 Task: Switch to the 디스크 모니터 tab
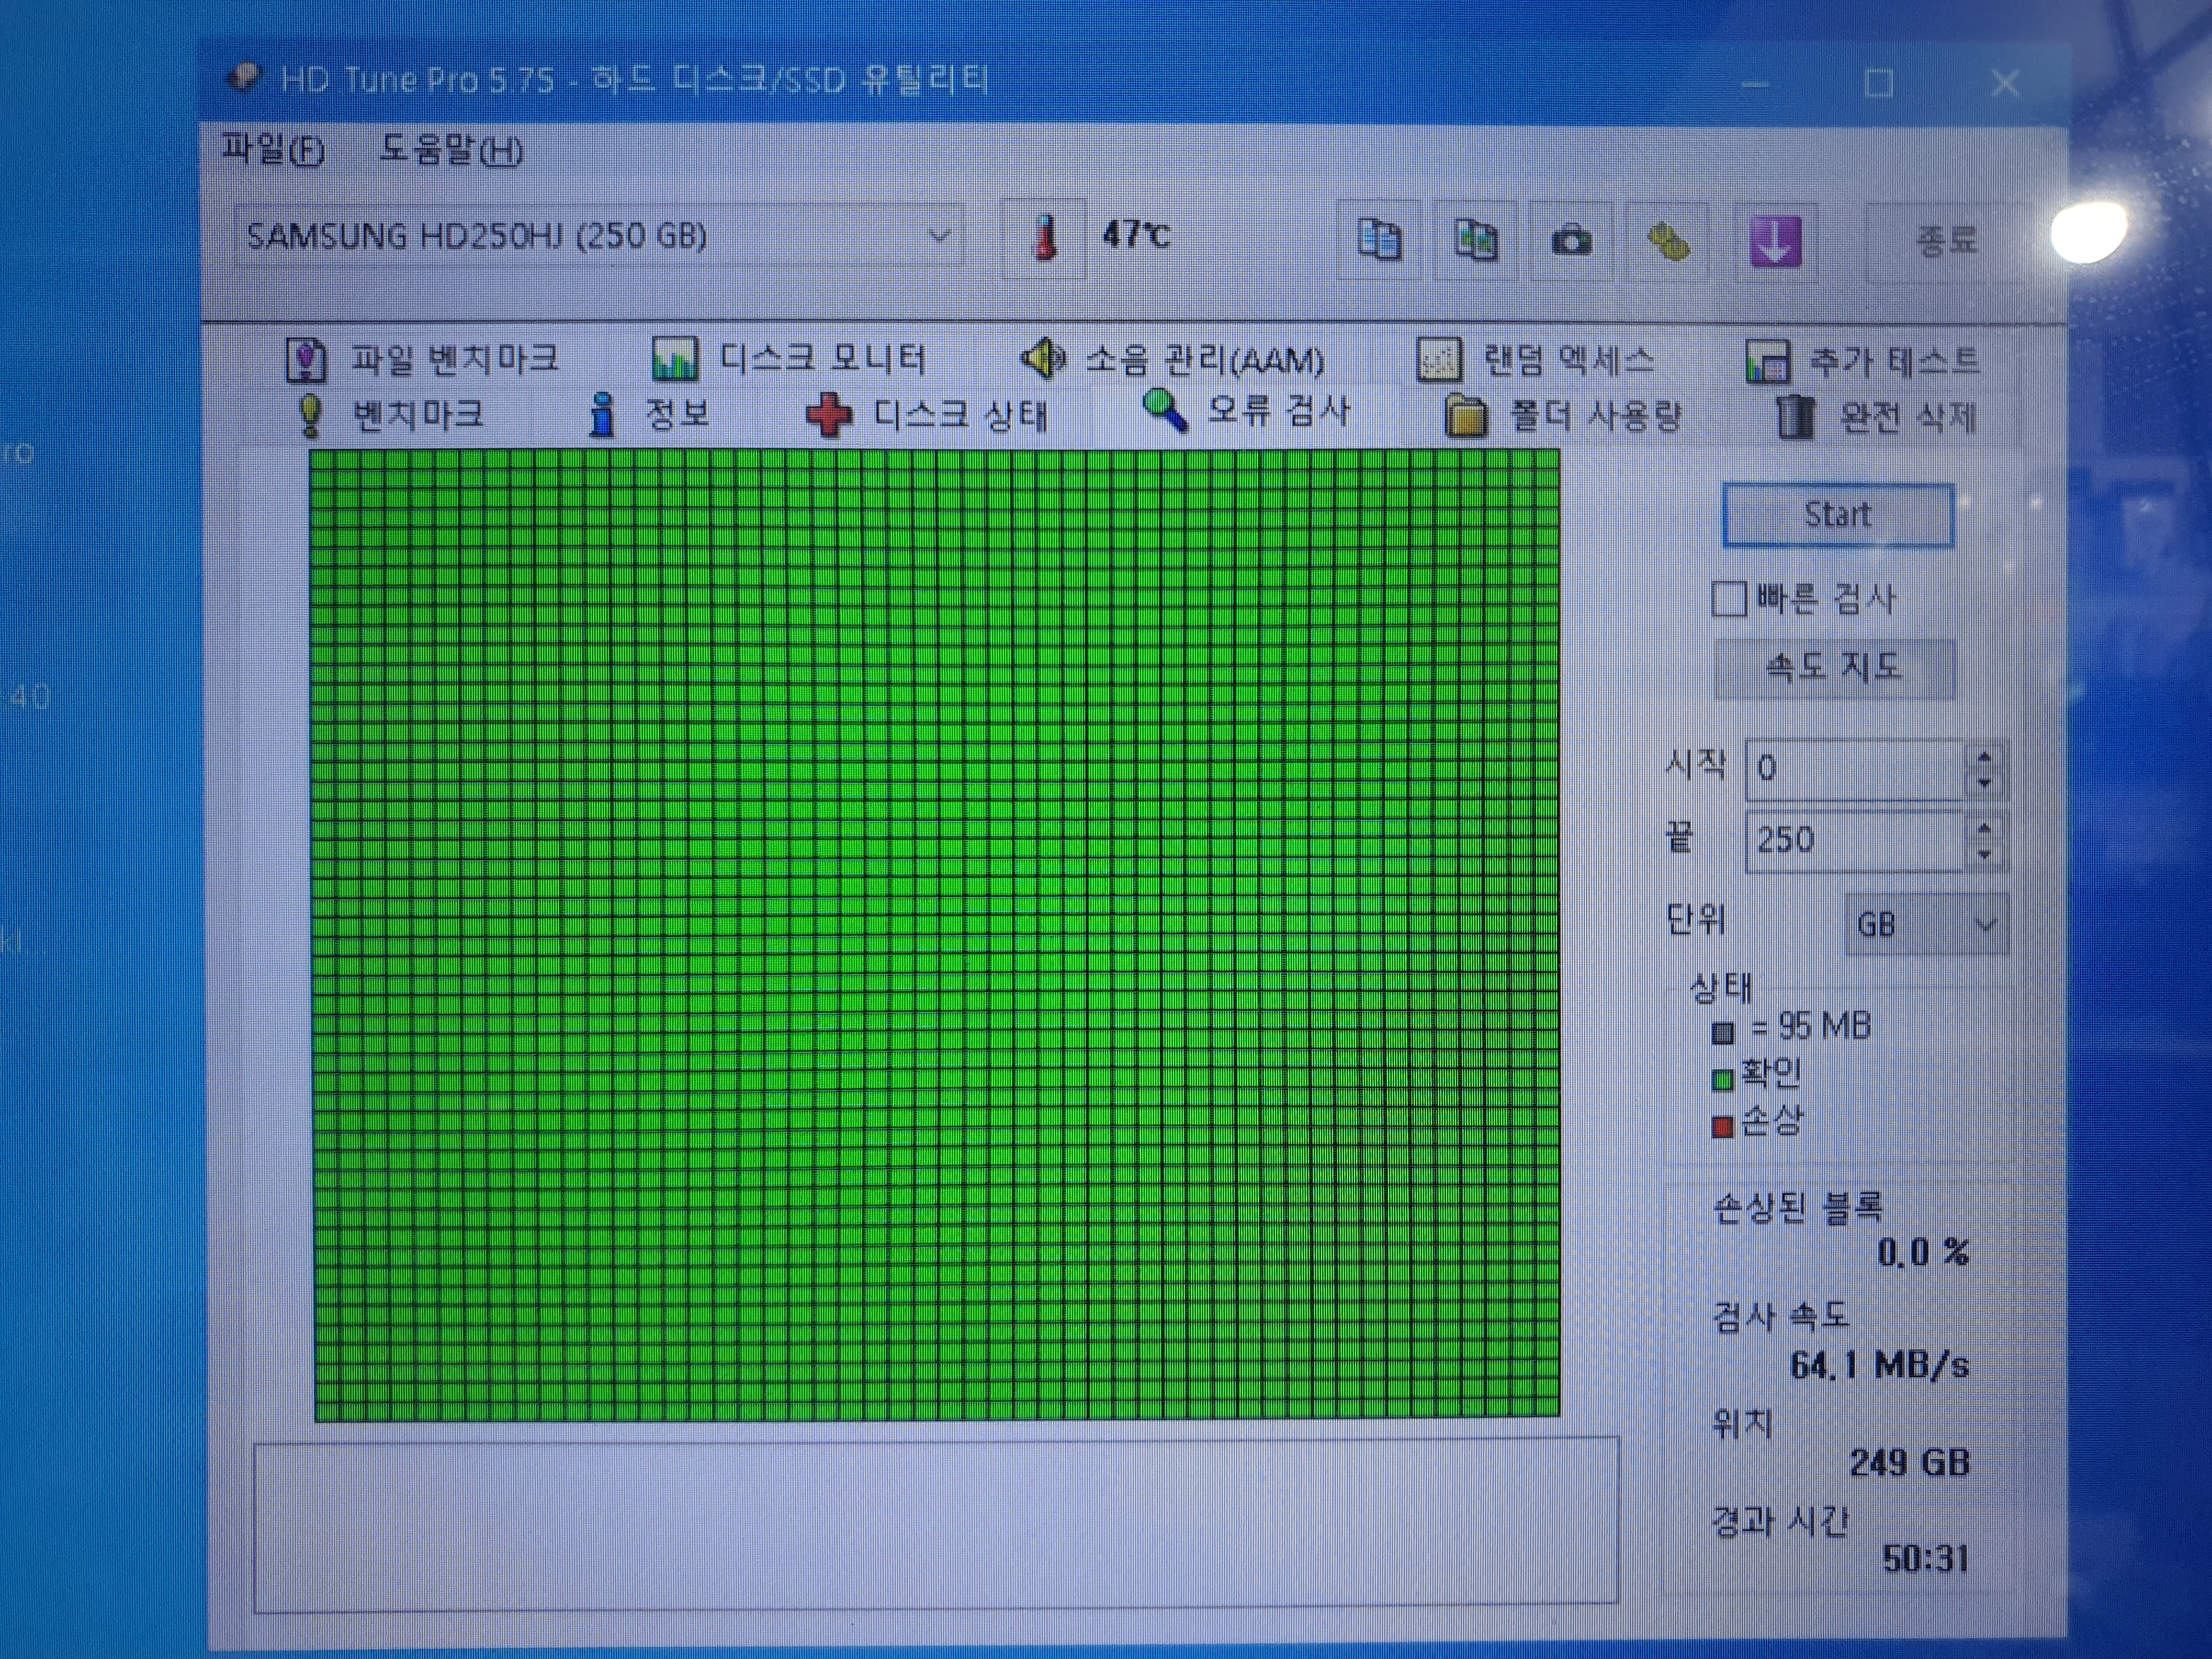(789, 359)
